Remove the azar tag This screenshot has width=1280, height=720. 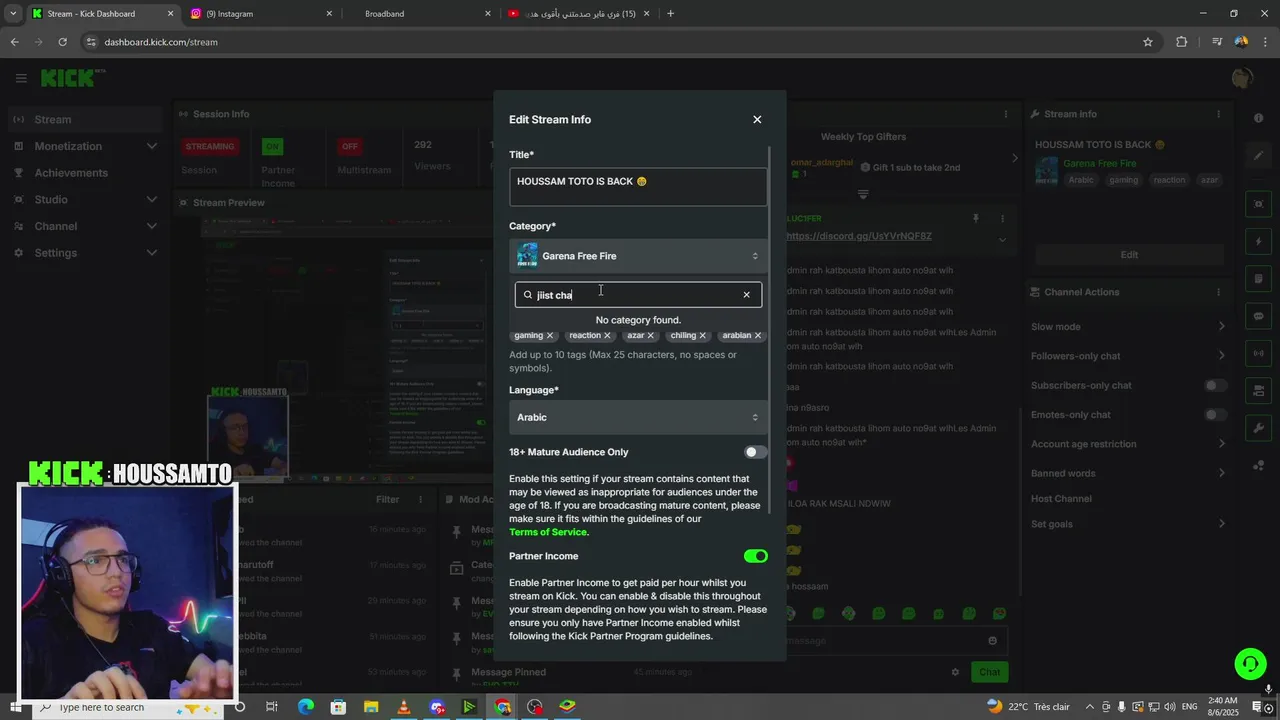(x=651, y=336)
